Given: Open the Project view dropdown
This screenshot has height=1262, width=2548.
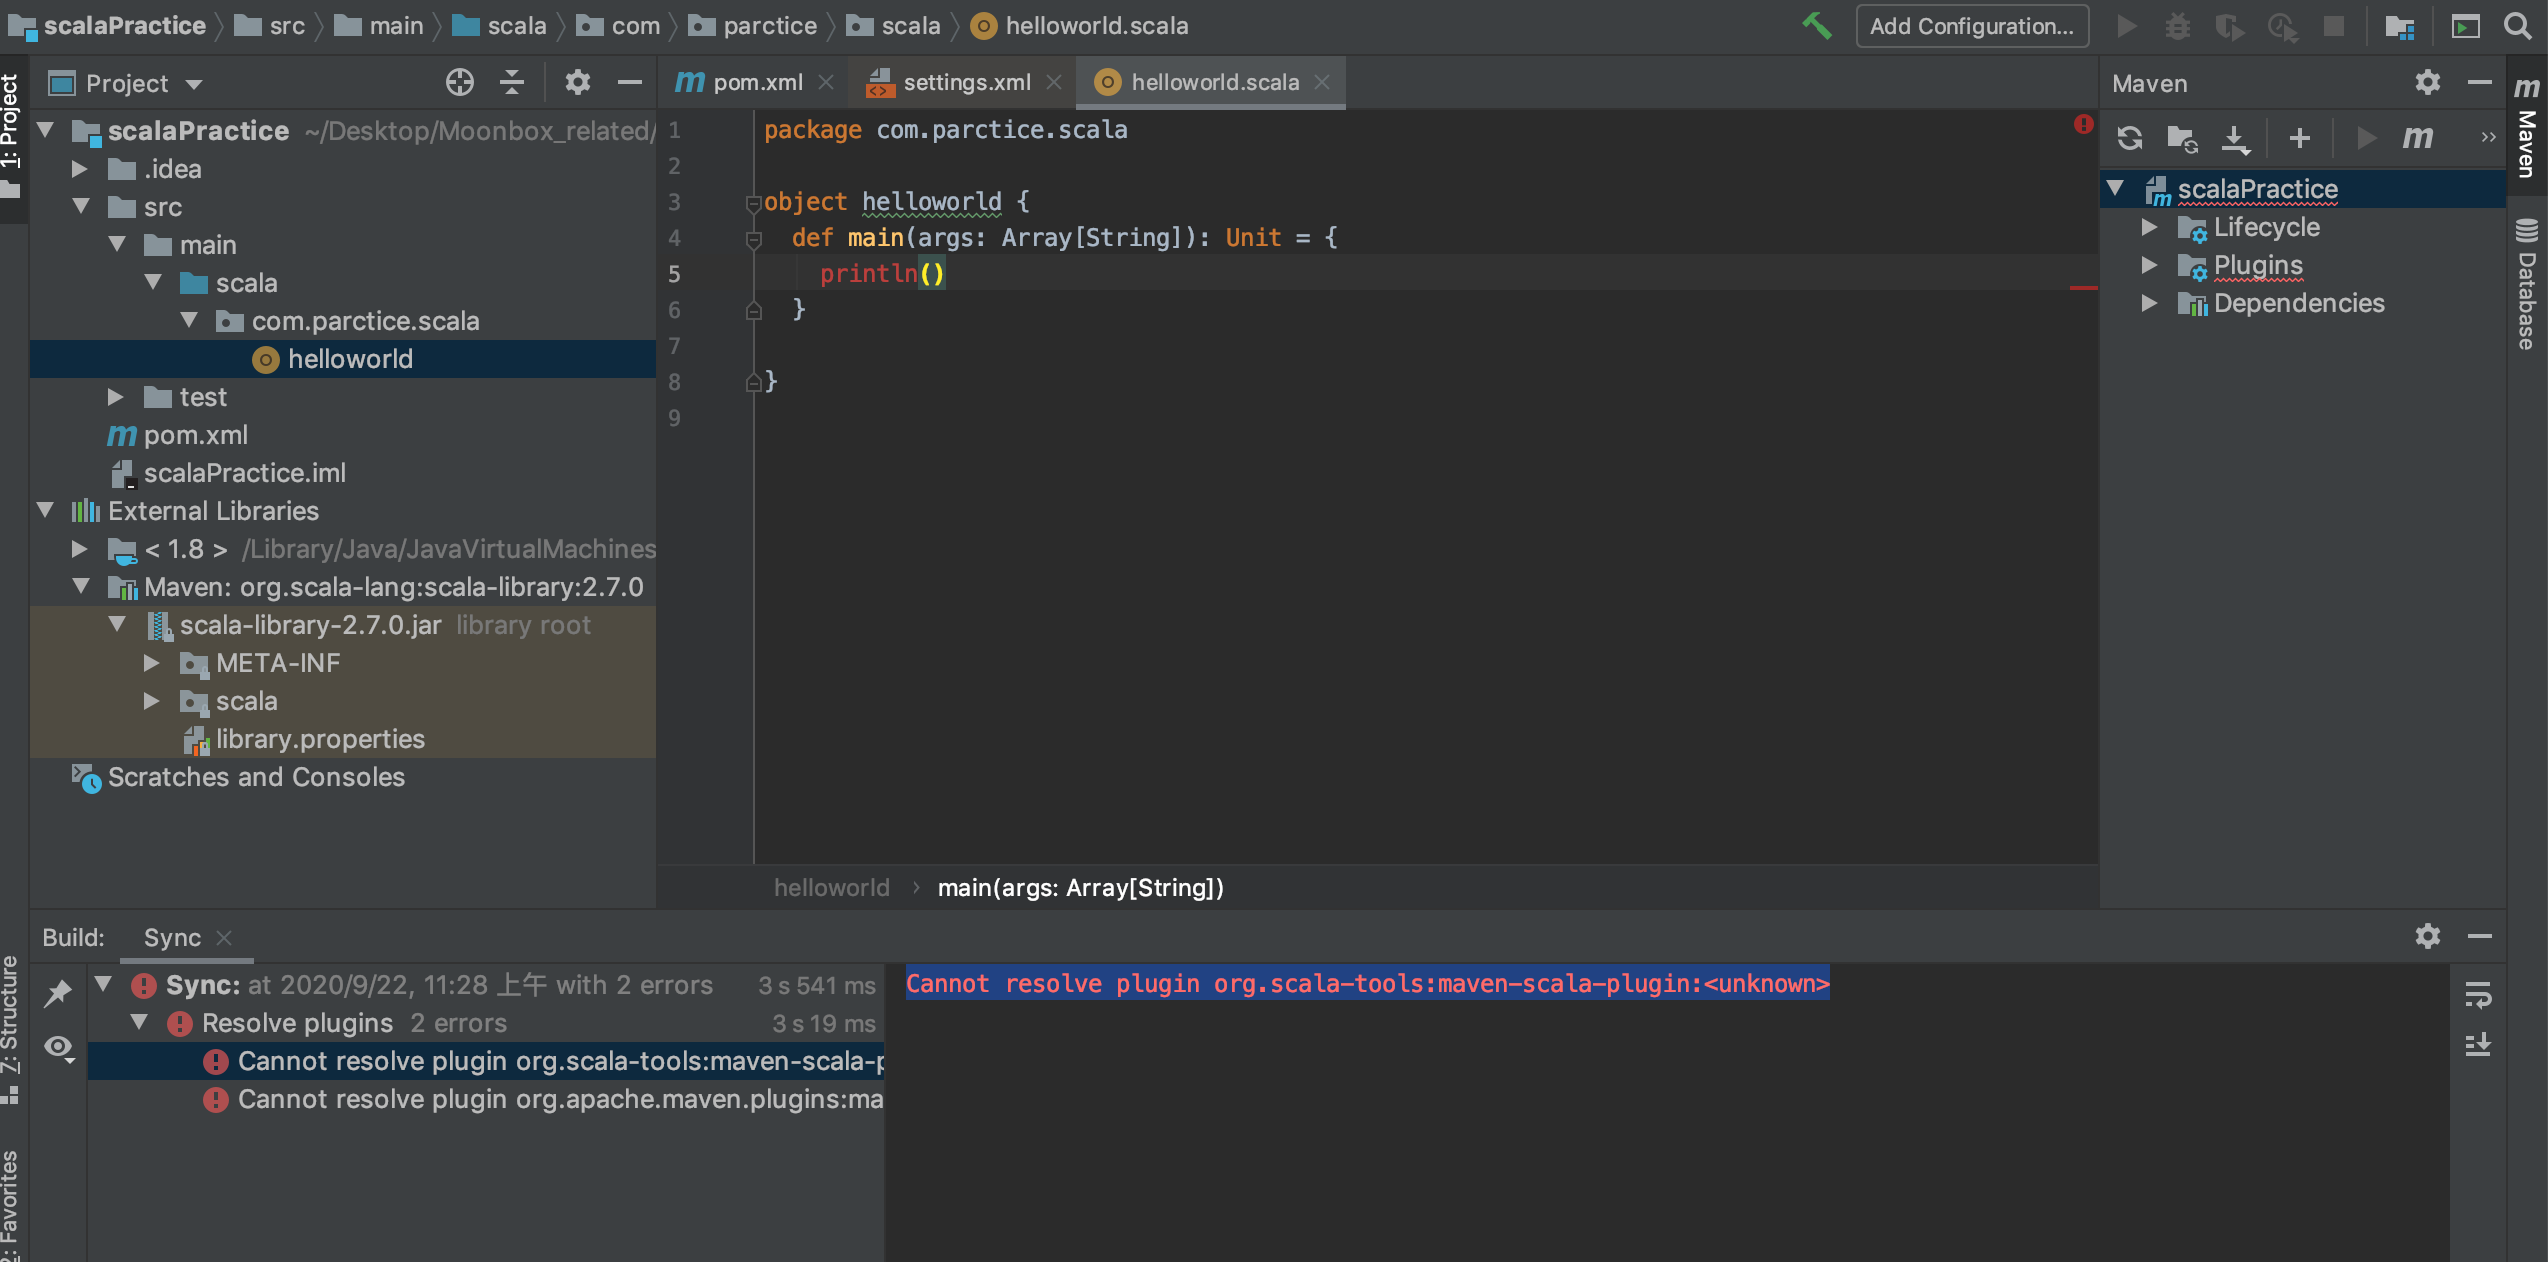Looking at the screenshot, I should point(194,84).
